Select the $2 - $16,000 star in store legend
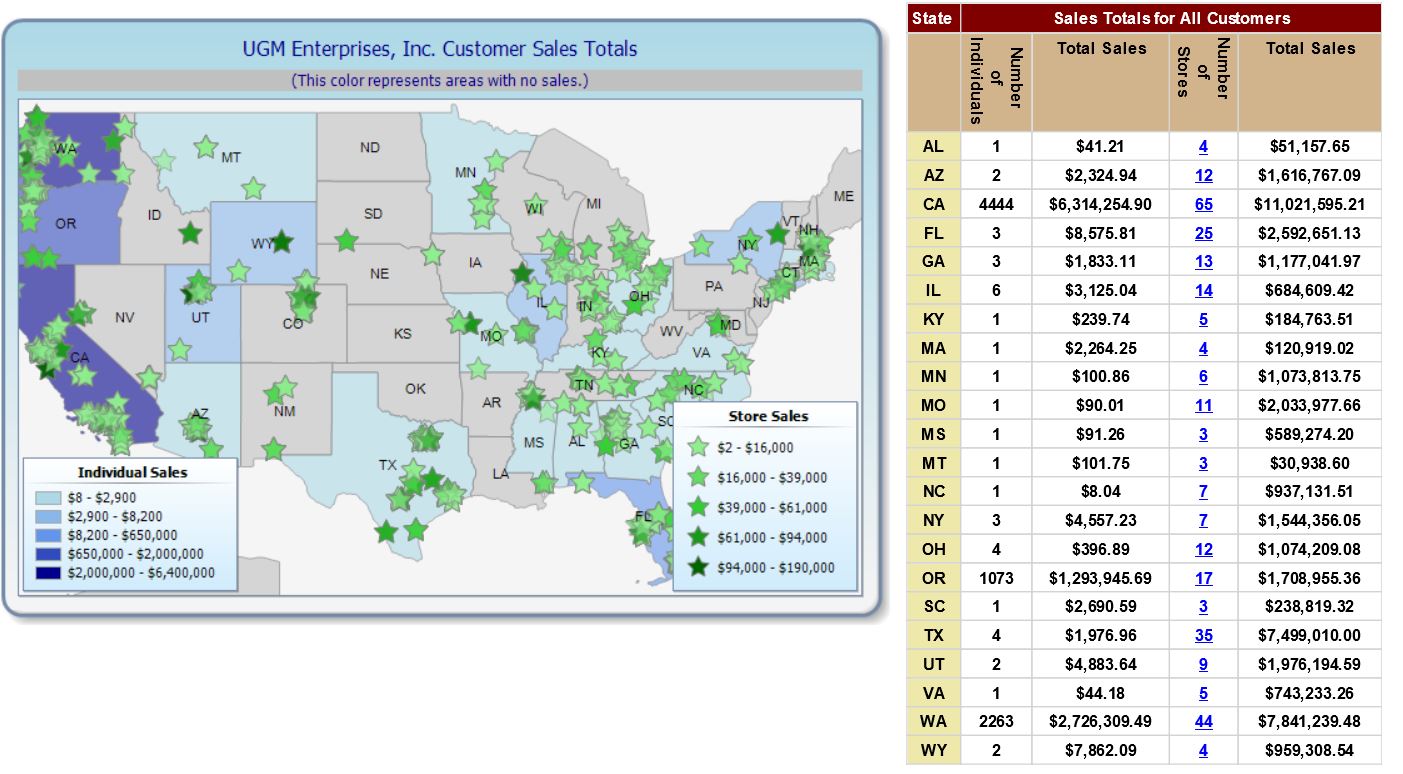1403x774 pixels. click(699, 447)
